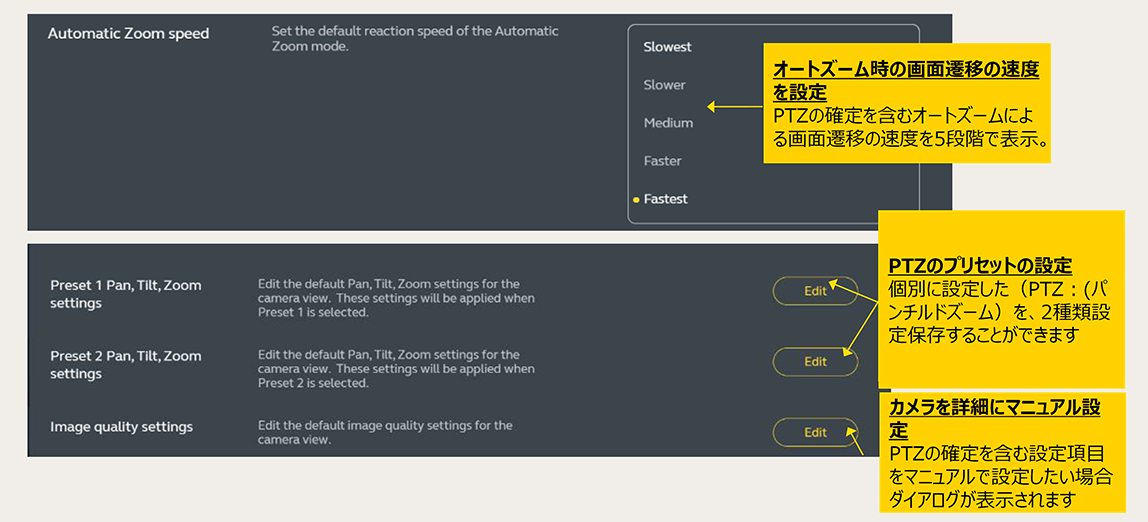Image resolution: width=1148 pixels, height=522 pixels.
Task: Click the 'Set the default reaction speed' description
Action: click(415, 39)
